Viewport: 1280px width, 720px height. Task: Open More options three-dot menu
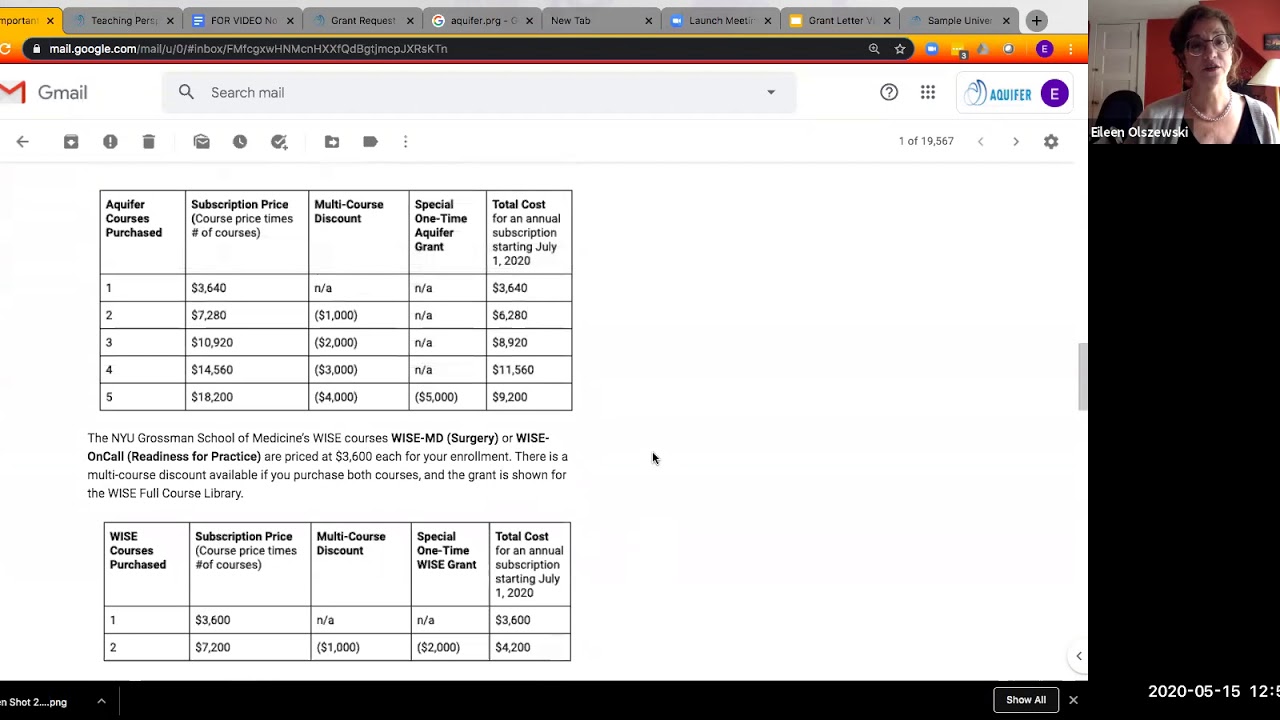click(x=405, y=142)
